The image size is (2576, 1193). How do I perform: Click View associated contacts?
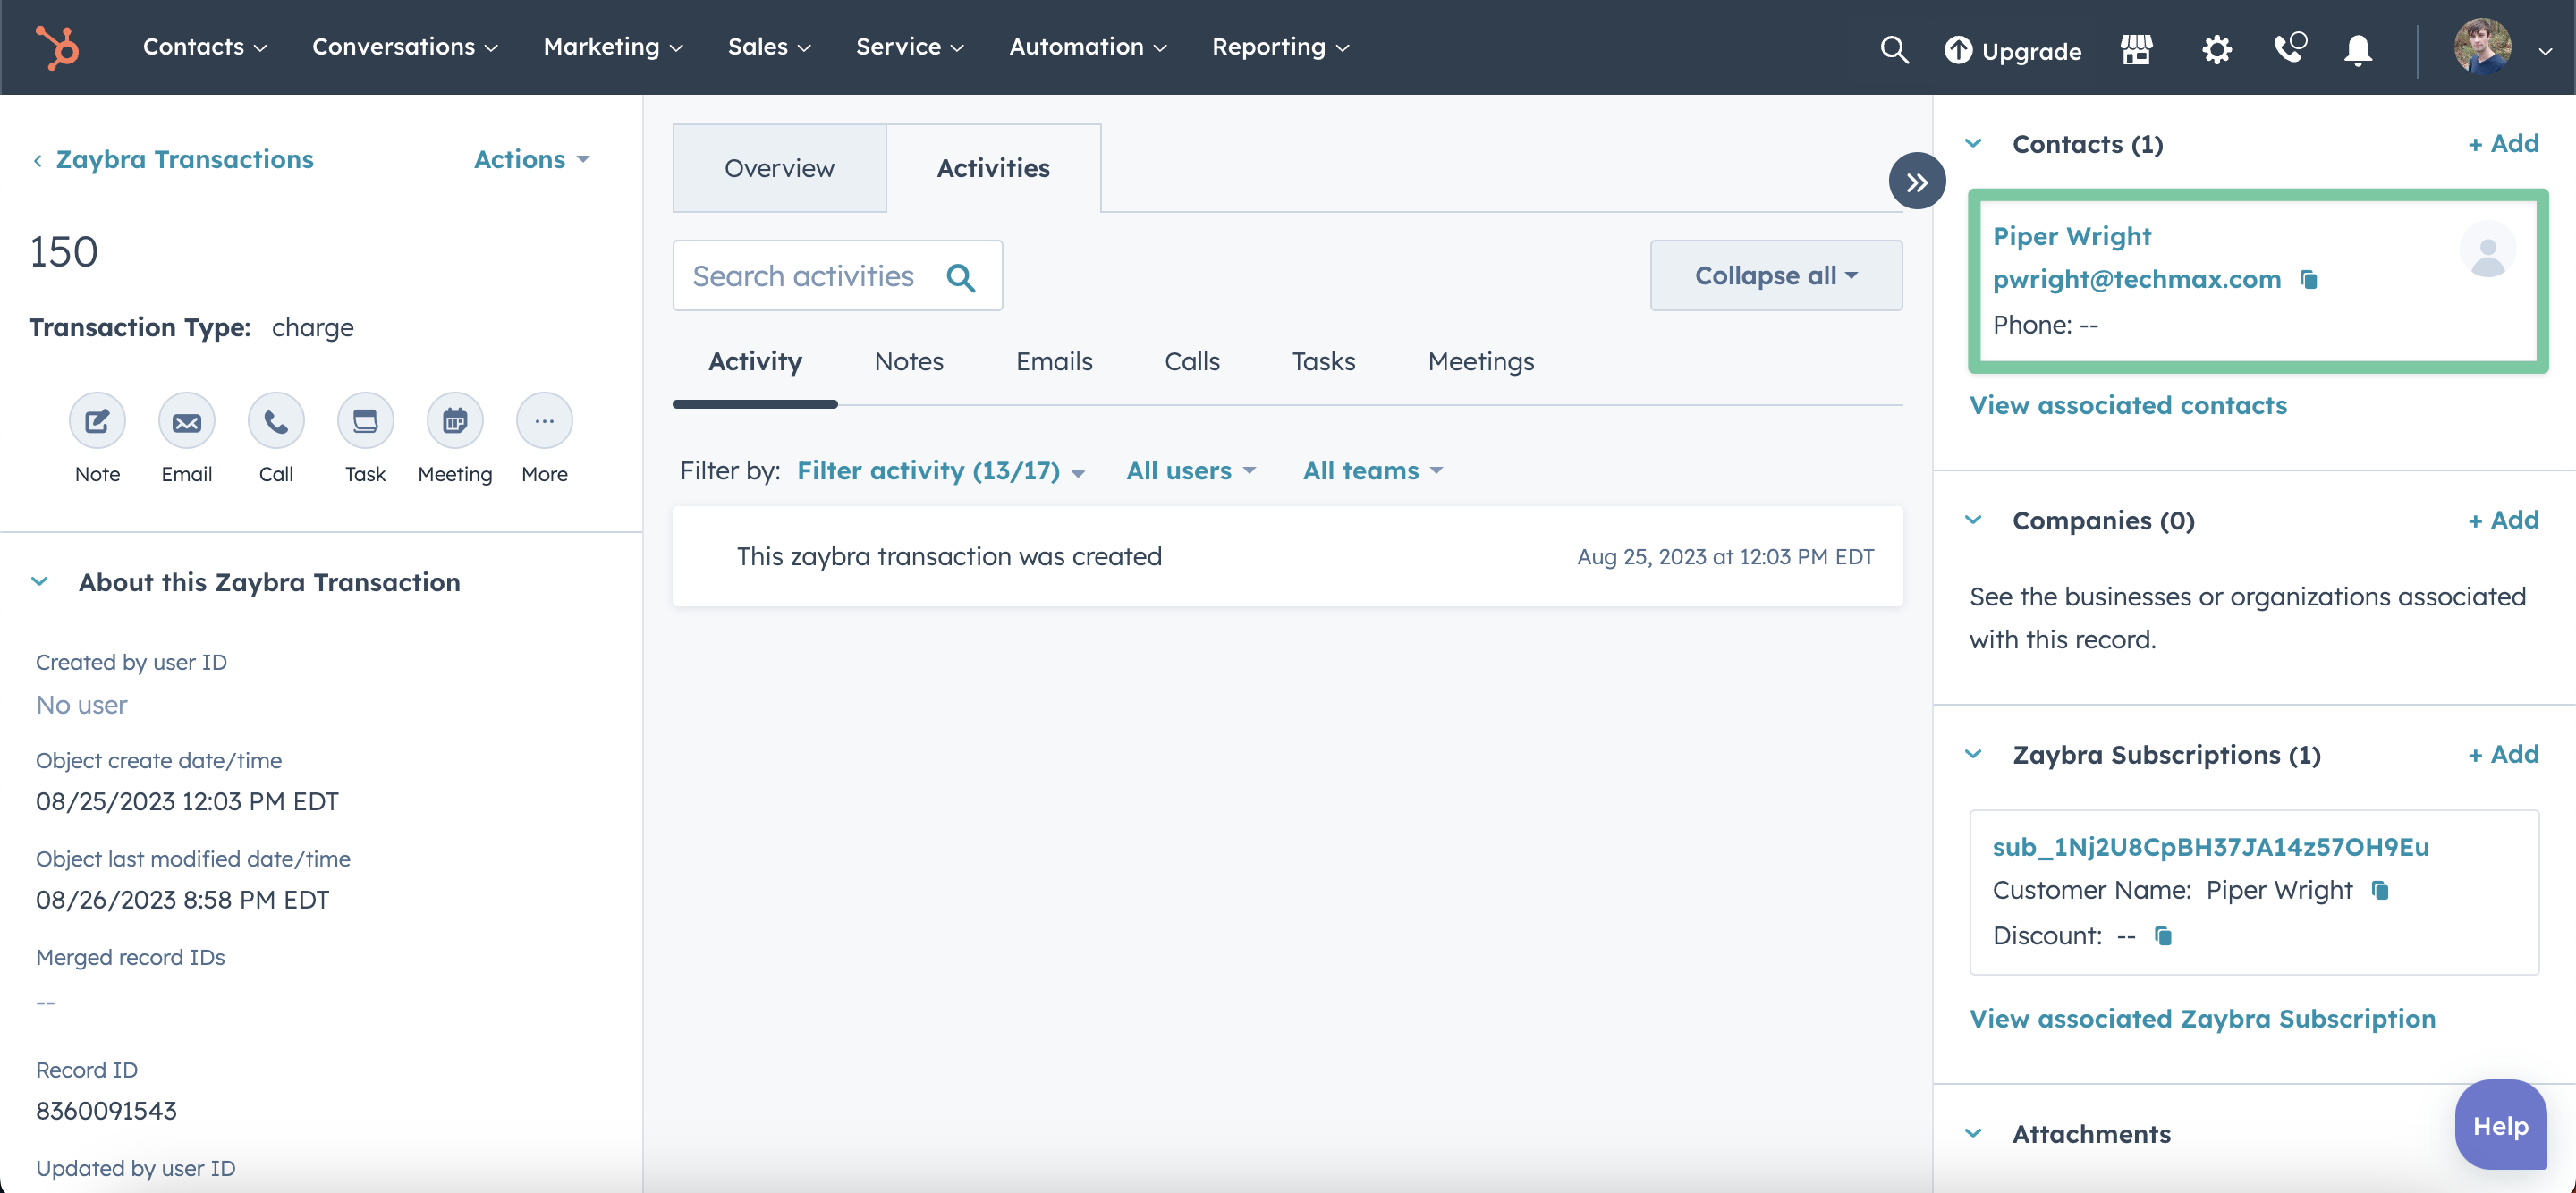(2127, 406)
